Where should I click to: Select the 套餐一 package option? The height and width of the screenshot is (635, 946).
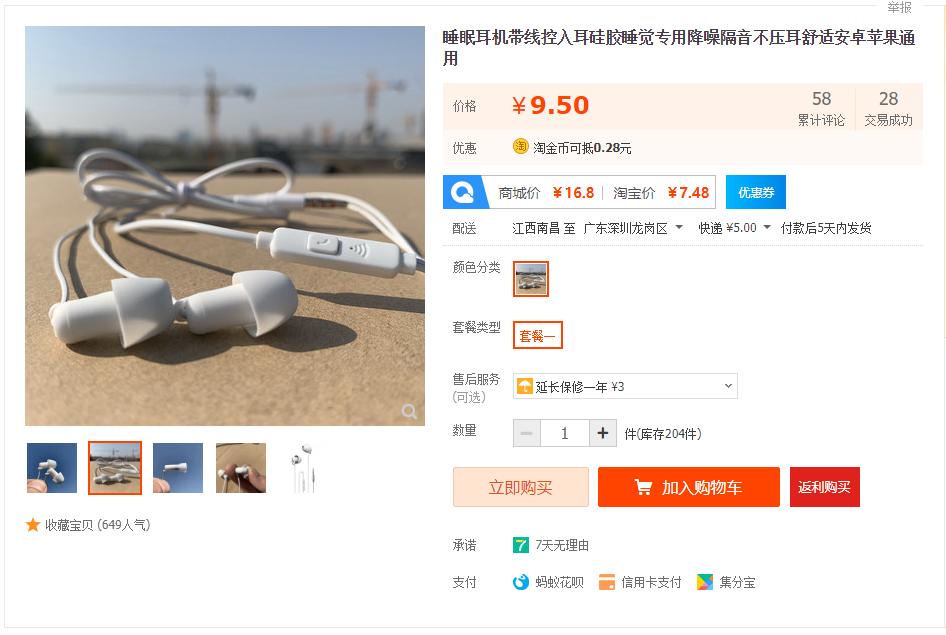point(539,336)
